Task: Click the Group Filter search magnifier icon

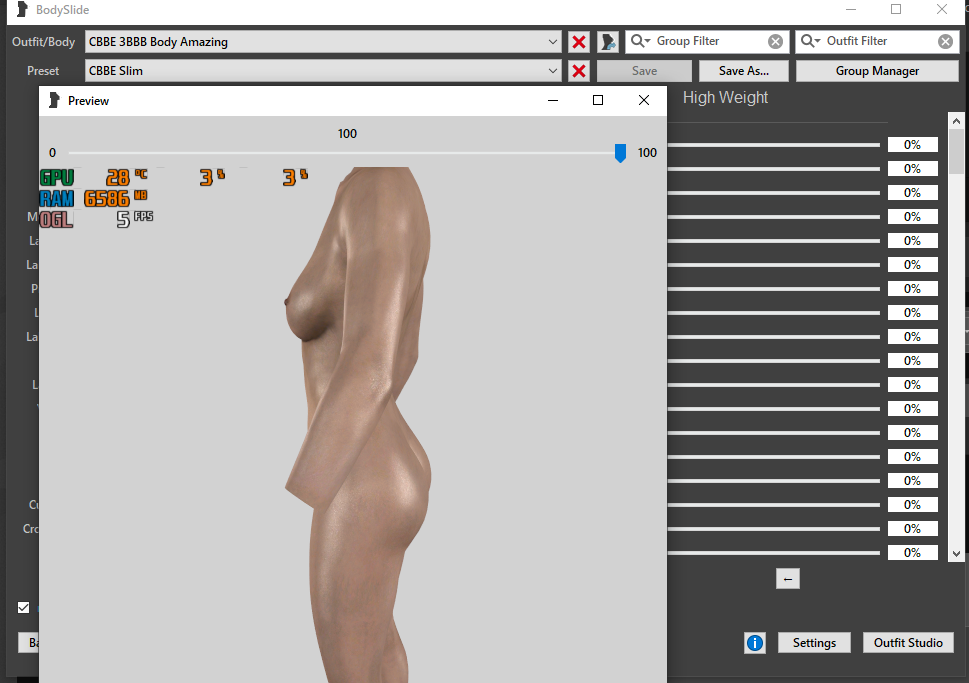Action: [640, 41]
